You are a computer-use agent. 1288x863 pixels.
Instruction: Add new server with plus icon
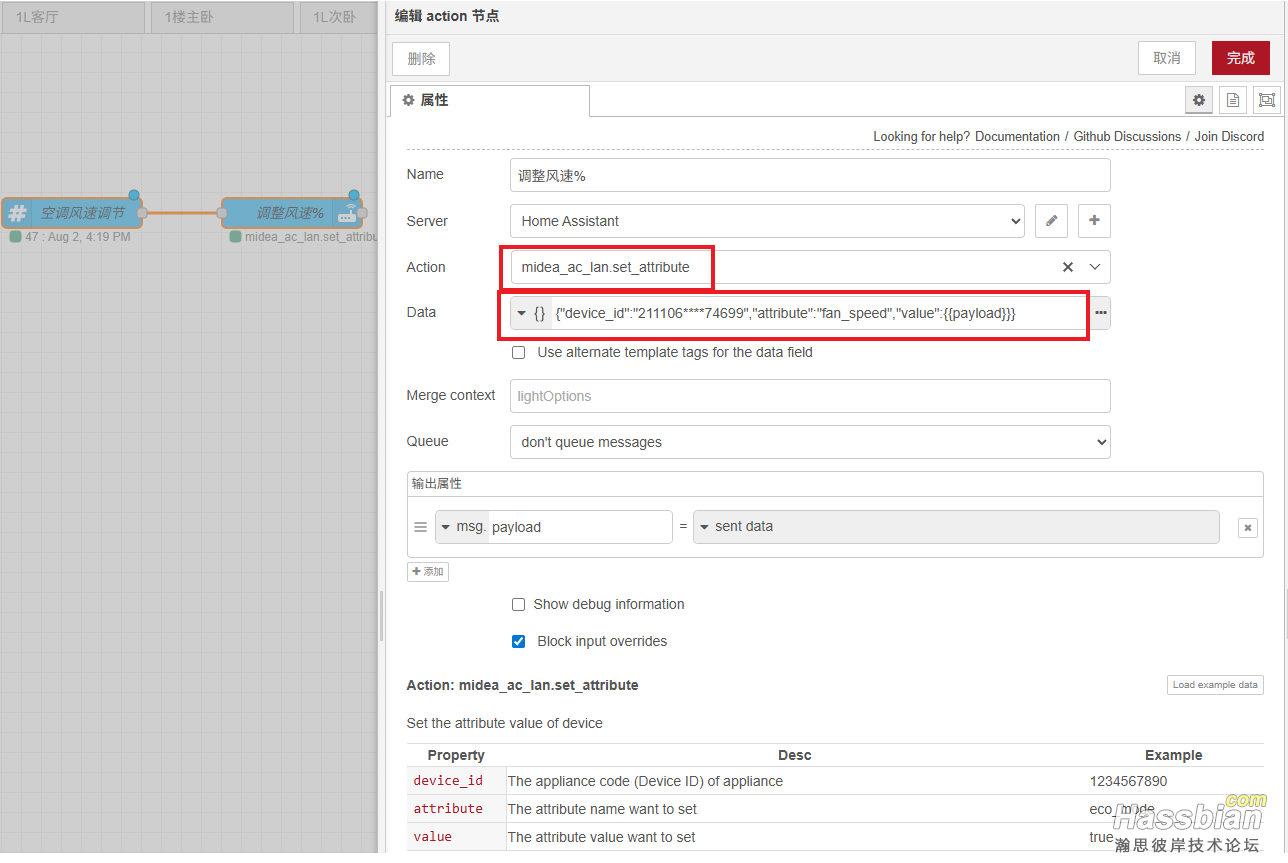(1094, 221)
